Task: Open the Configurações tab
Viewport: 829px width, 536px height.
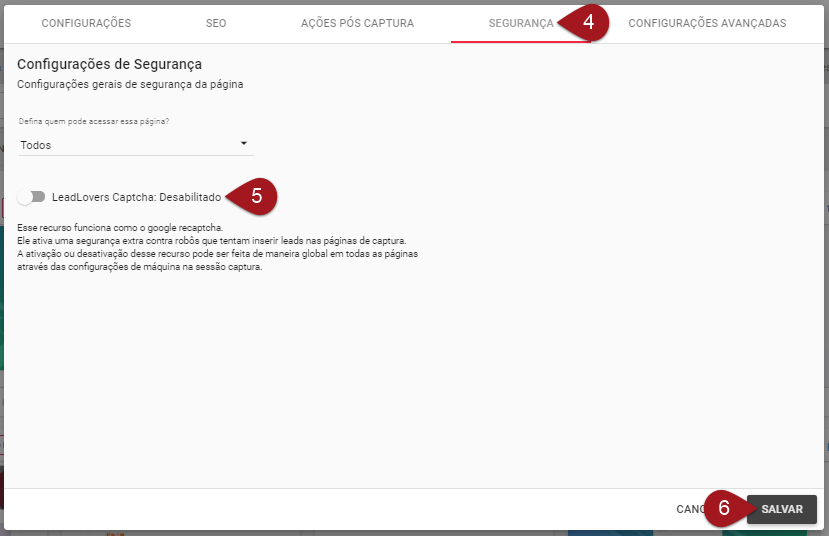Action: 86,23
